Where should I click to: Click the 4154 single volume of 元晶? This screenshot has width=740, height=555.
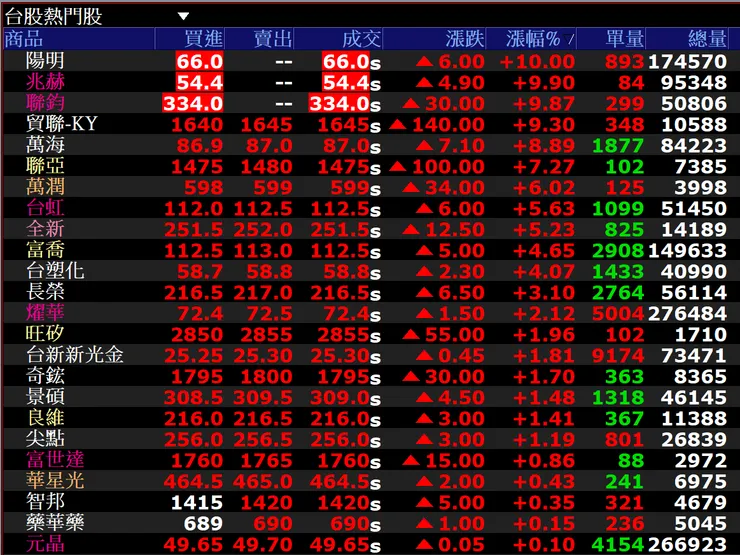pos(618,545)
